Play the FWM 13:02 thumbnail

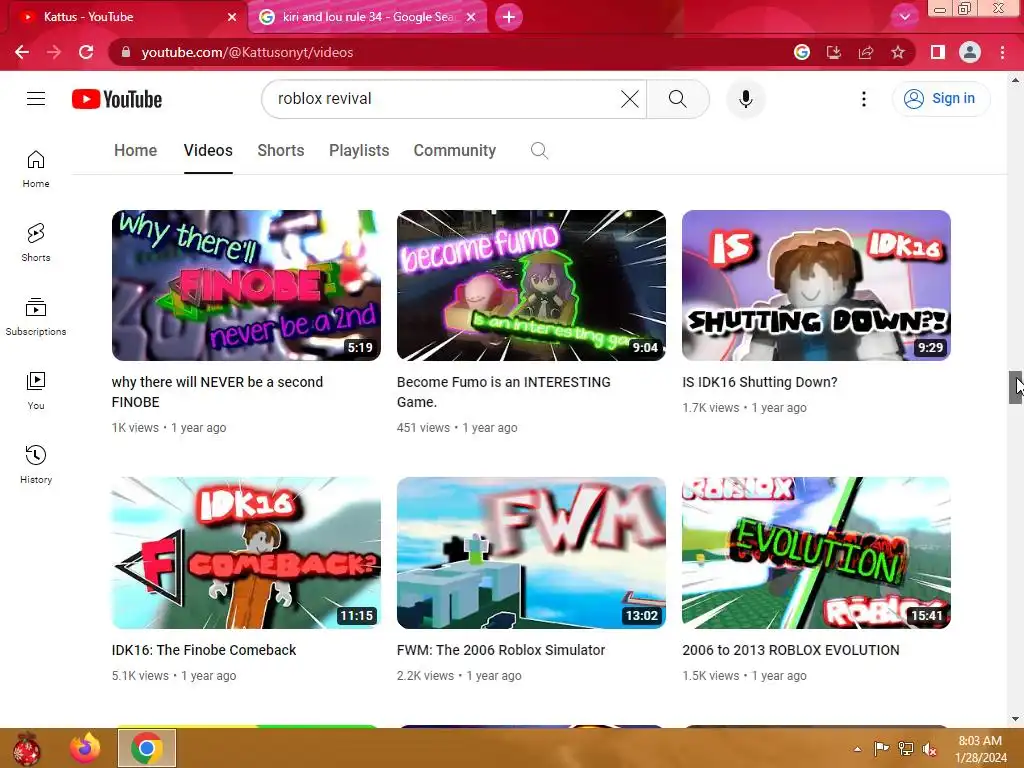[x=531, y=552]
